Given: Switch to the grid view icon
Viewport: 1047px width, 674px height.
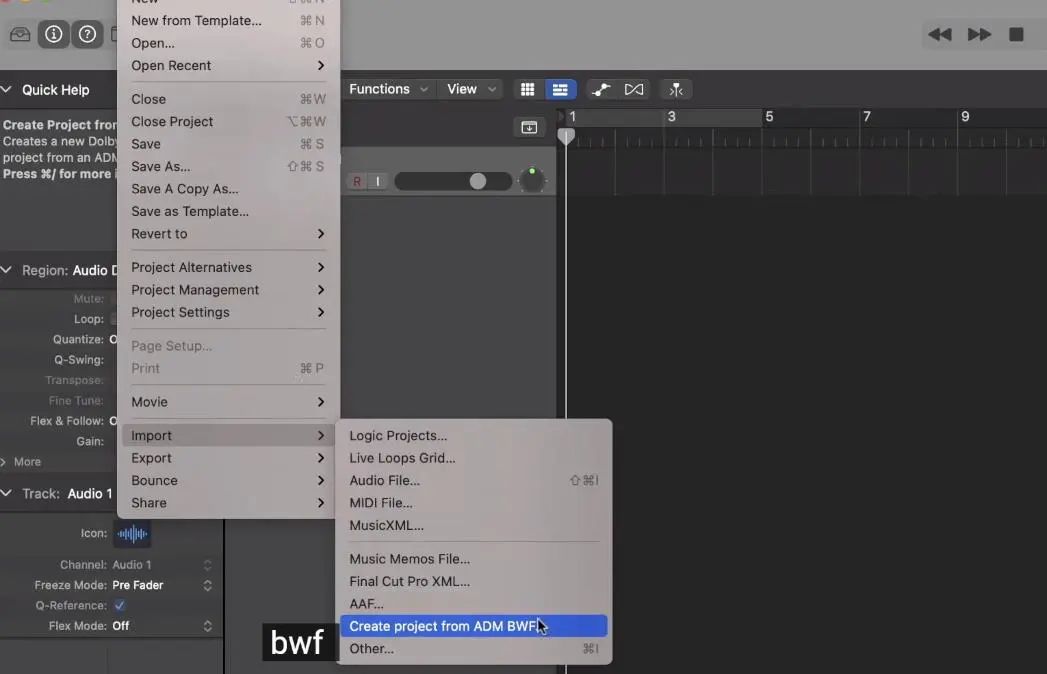Looking at the screenshot, I should tap(528, 90).
